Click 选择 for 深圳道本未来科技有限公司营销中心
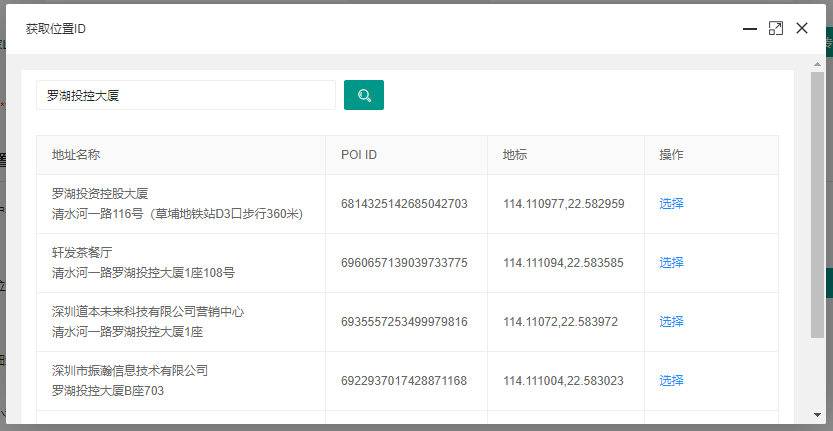This screenshot has width=833, height=431. [x=671, y=322]
